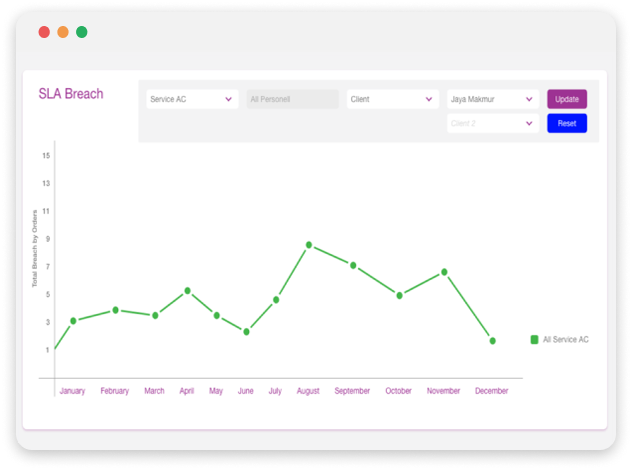The height and width of the screenshot is (470, 632).
Task: Expand the Client dropdown
Action: tap(392, 100)
